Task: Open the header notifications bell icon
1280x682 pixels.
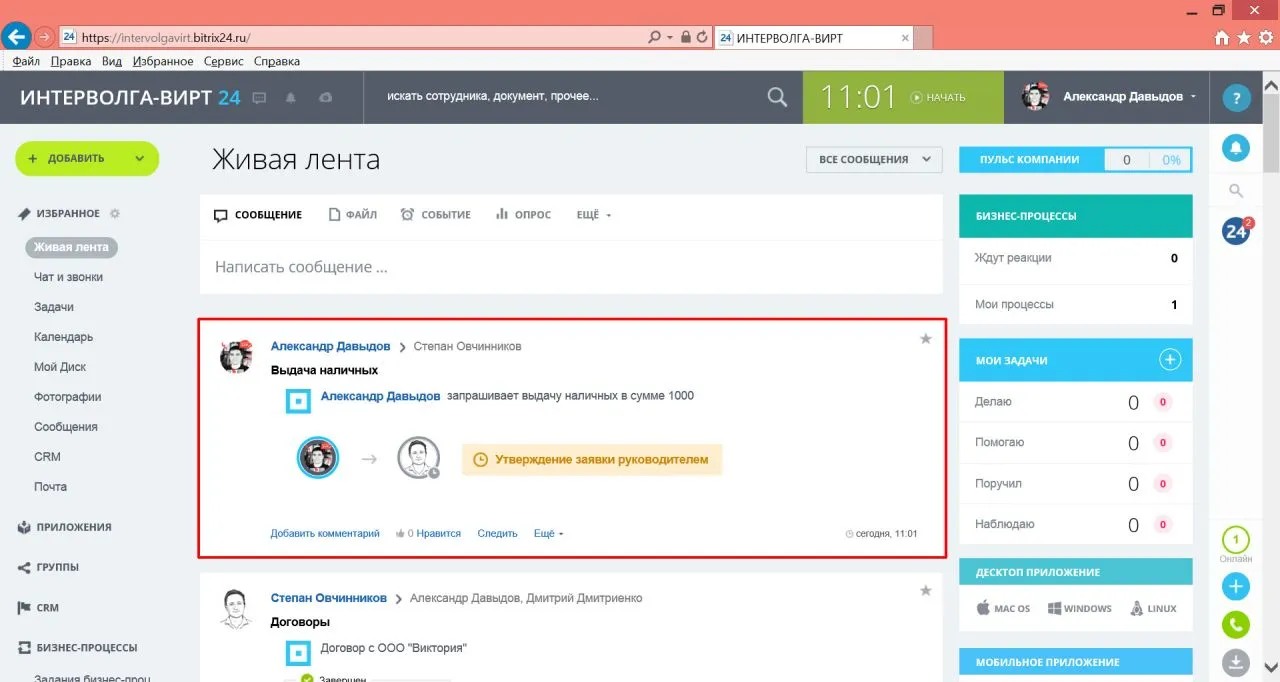Action: point(291,98)
